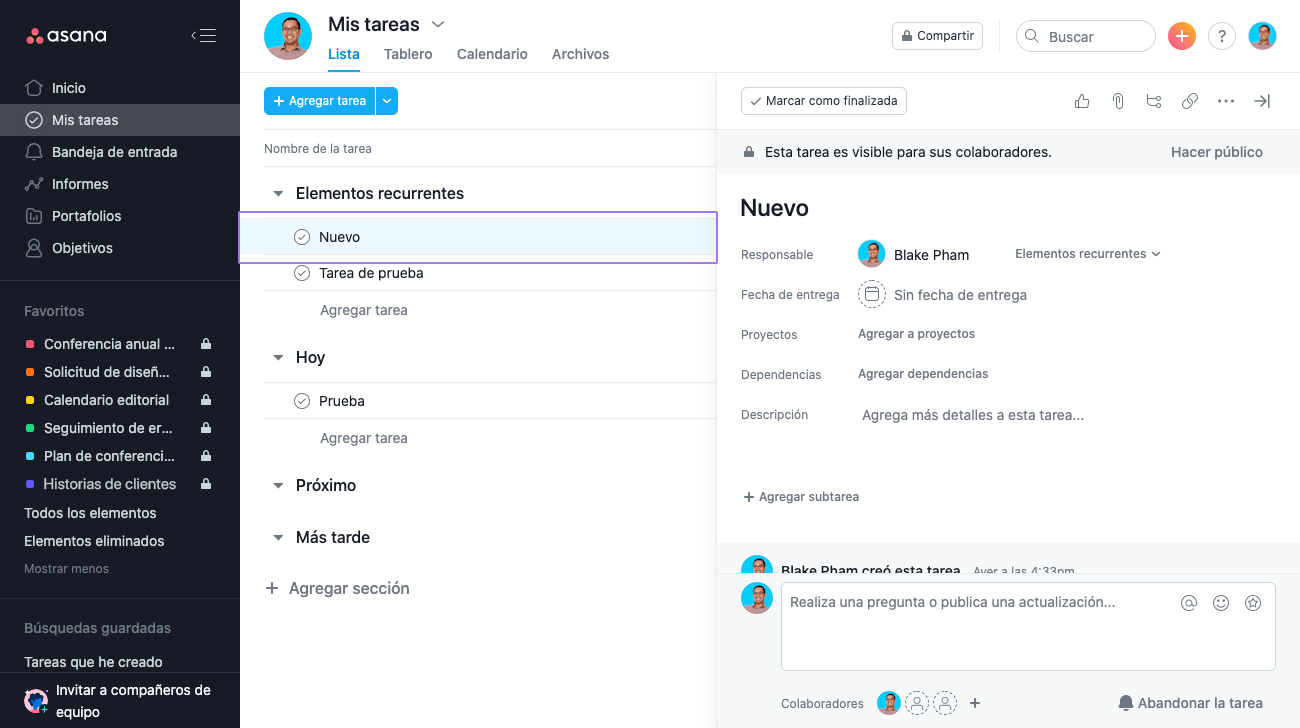
Task: Expand the Más tarde section
Action: tap(278, 538)
